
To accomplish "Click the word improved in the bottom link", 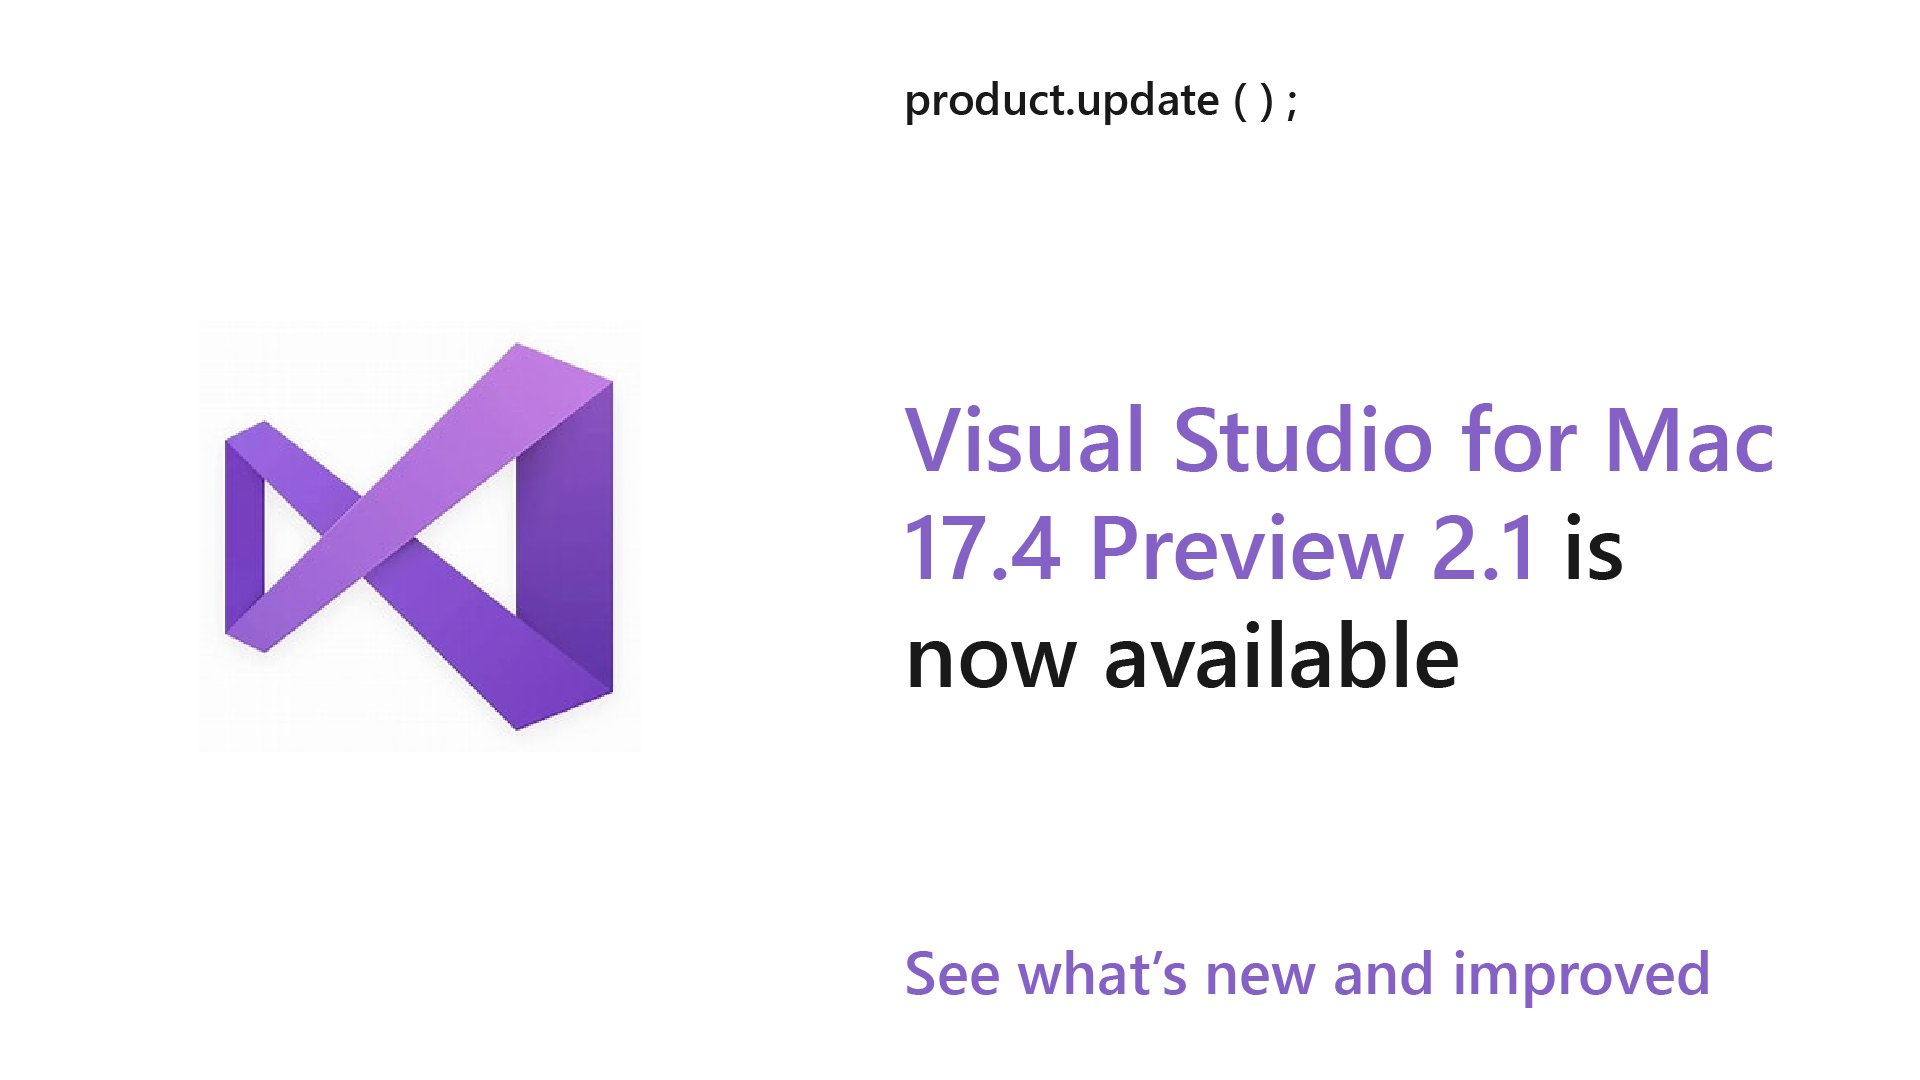I will [x=1582, y=975].
